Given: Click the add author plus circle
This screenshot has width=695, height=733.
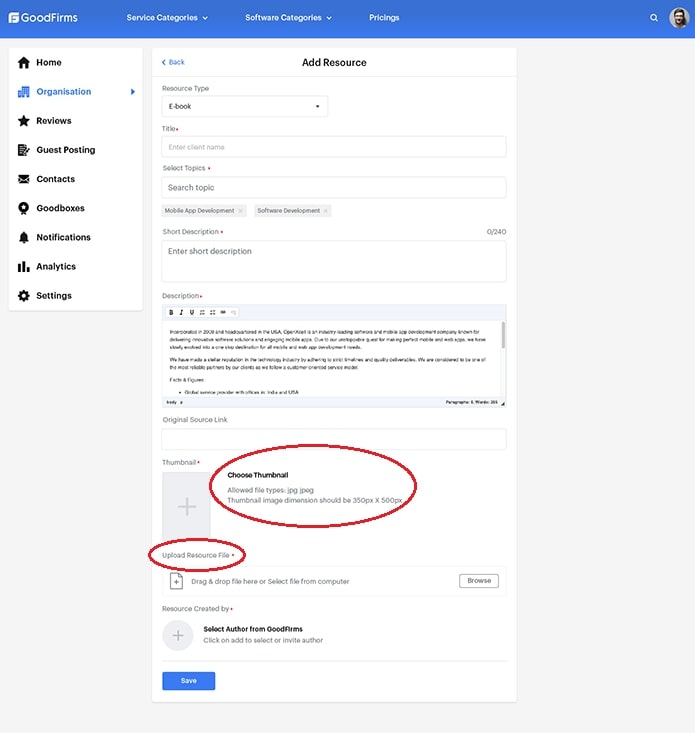Looking at the screenshot, I should click(x=178, y=635).
